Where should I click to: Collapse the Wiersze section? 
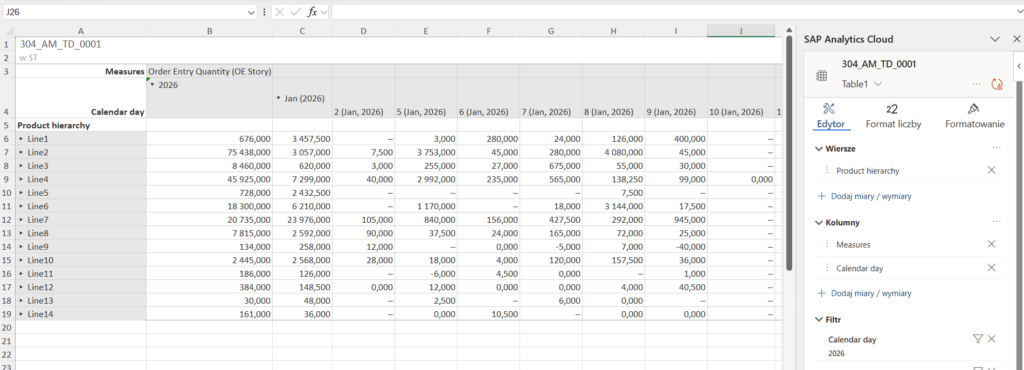point(820,148)
